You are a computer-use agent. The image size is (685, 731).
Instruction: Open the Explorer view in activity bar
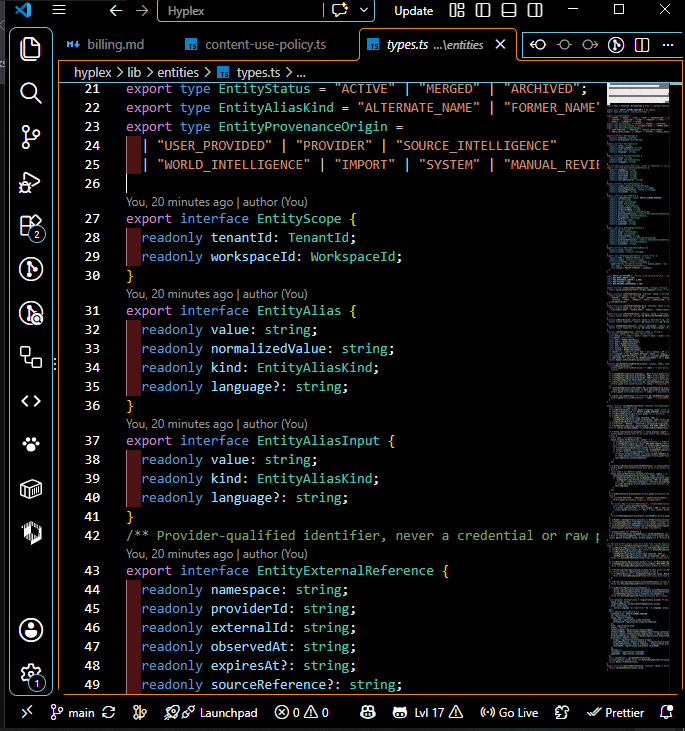pyautogui.click(x=31, y=49)
